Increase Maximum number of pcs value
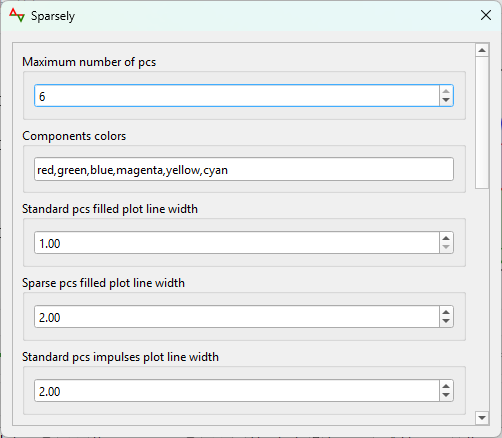Screen dimensions: 502x438 [x=446, y=91]
